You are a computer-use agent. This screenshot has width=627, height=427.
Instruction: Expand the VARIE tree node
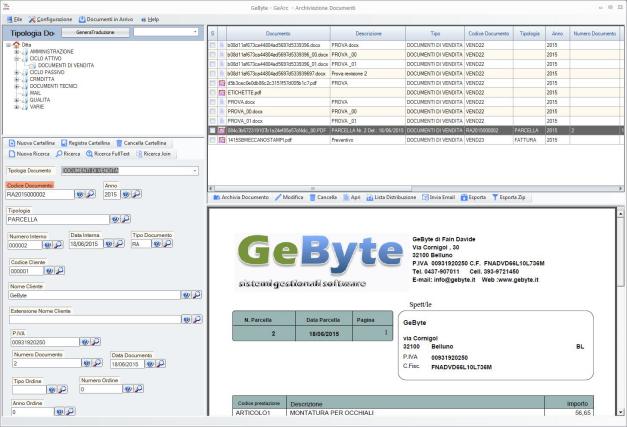tap(16, 107)
